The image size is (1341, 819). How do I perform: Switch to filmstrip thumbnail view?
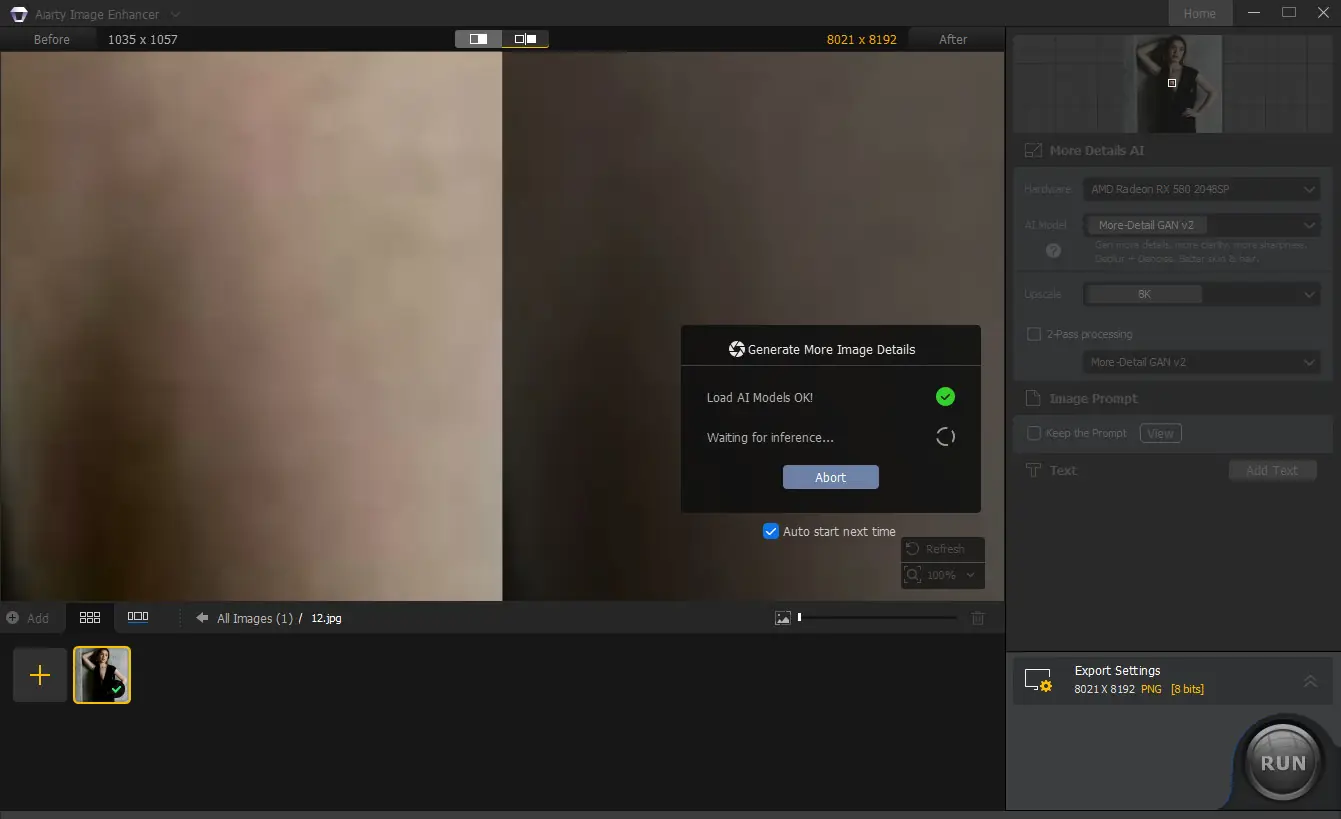pyautogui.click(x=138, y=617)
